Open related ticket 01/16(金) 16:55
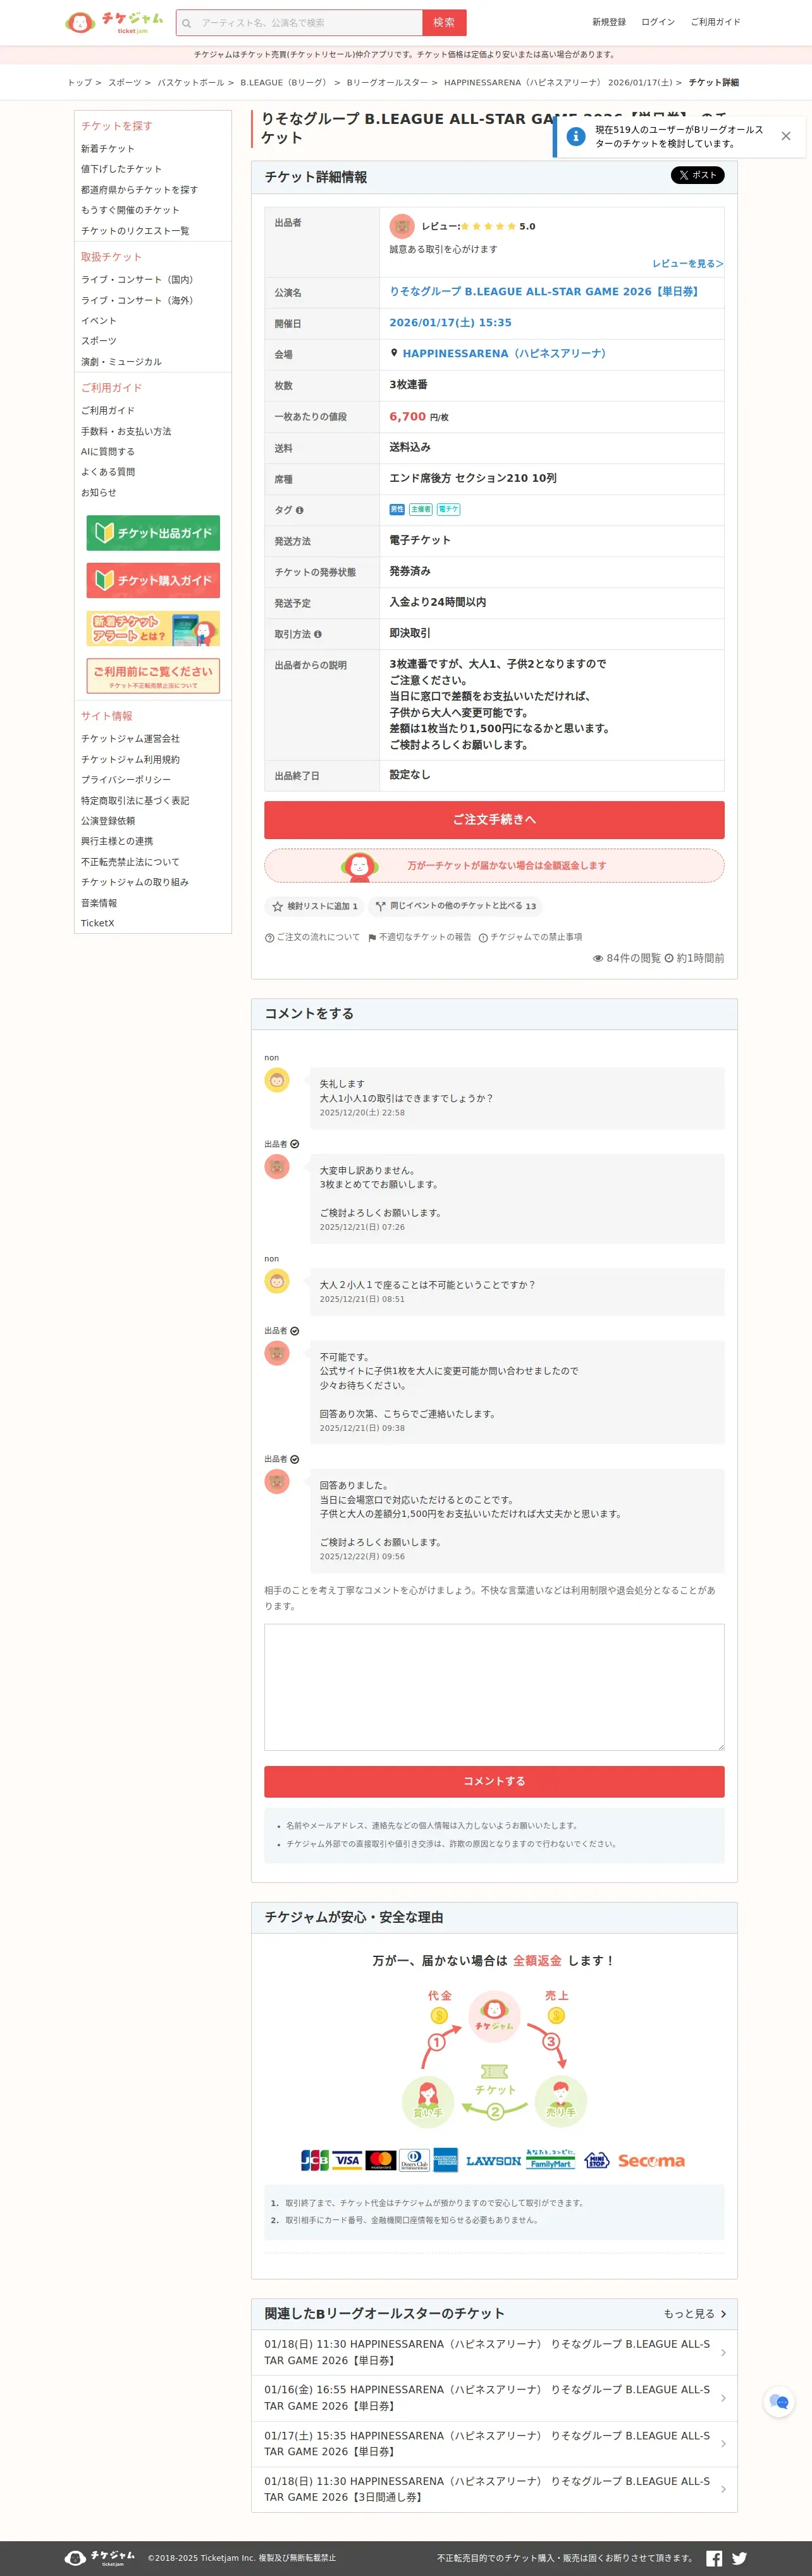The width and height of the screenshot is (812, 2576). (x=494, y=2398)
